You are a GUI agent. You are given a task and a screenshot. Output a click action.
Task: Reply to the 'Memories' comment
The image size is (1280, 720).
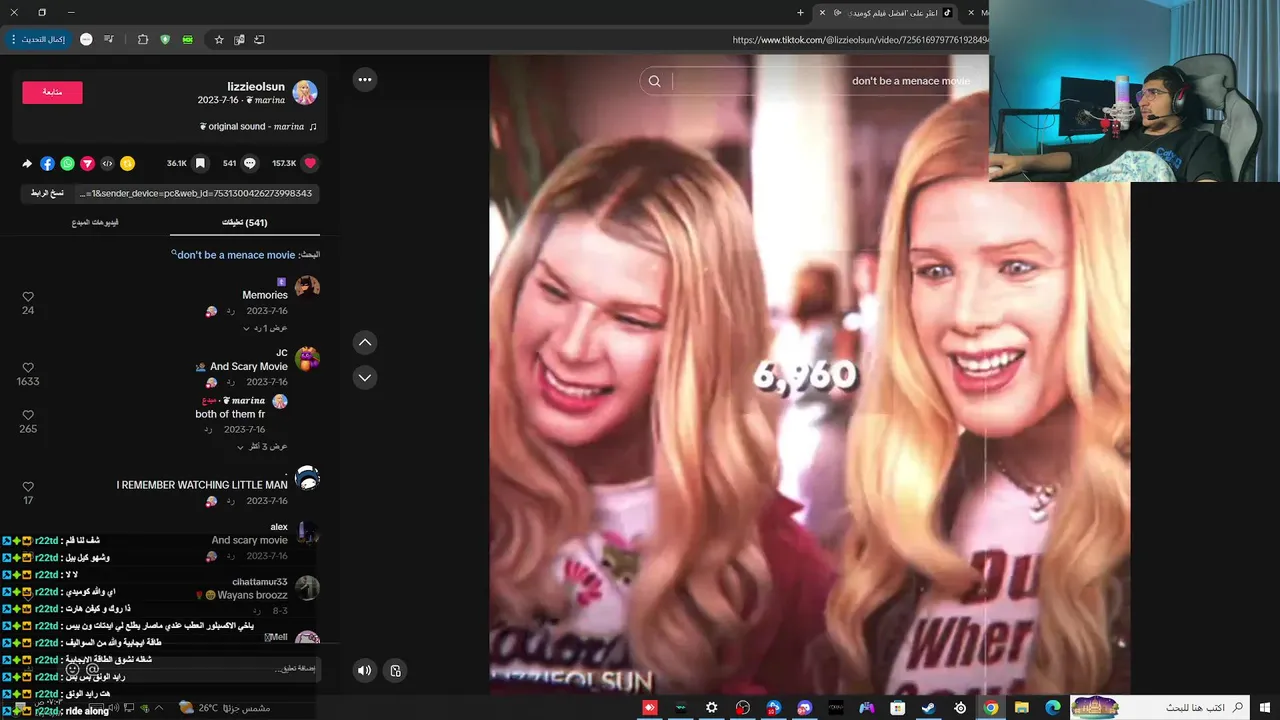[230, 311]
